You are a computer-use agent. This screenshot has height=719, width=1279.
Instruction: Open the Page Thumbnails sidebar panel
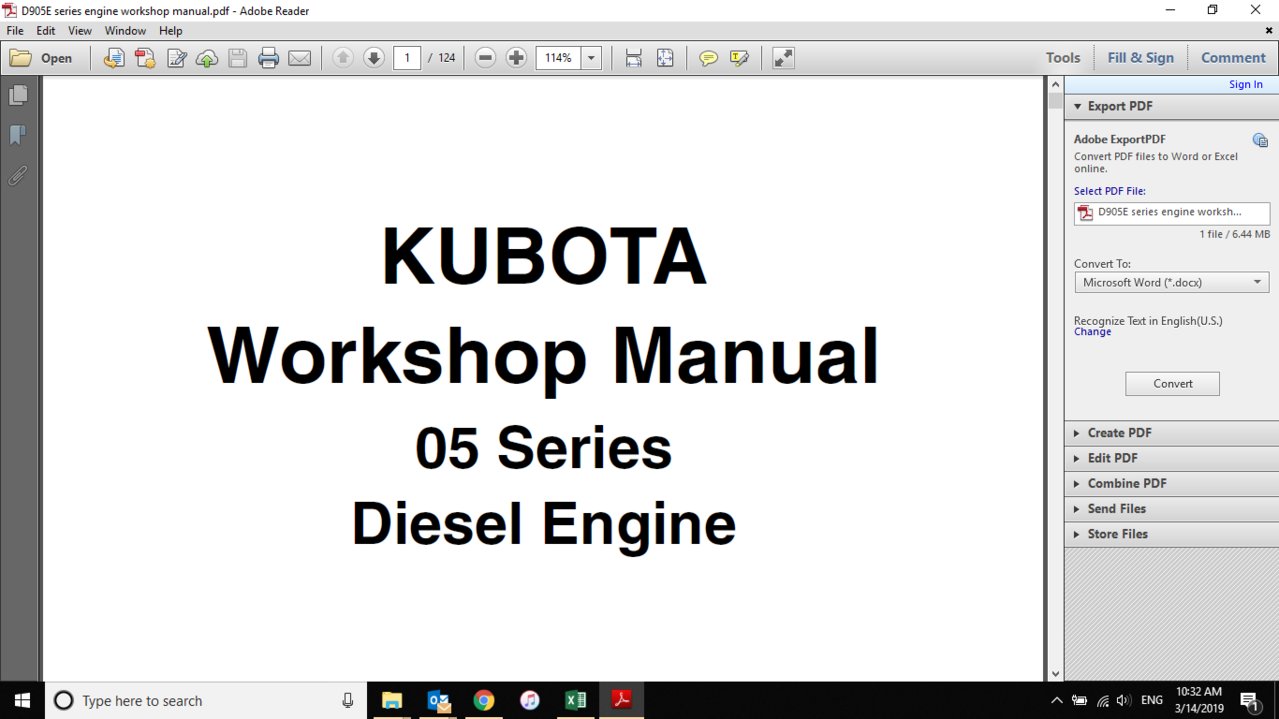click(x=18, y=95)
